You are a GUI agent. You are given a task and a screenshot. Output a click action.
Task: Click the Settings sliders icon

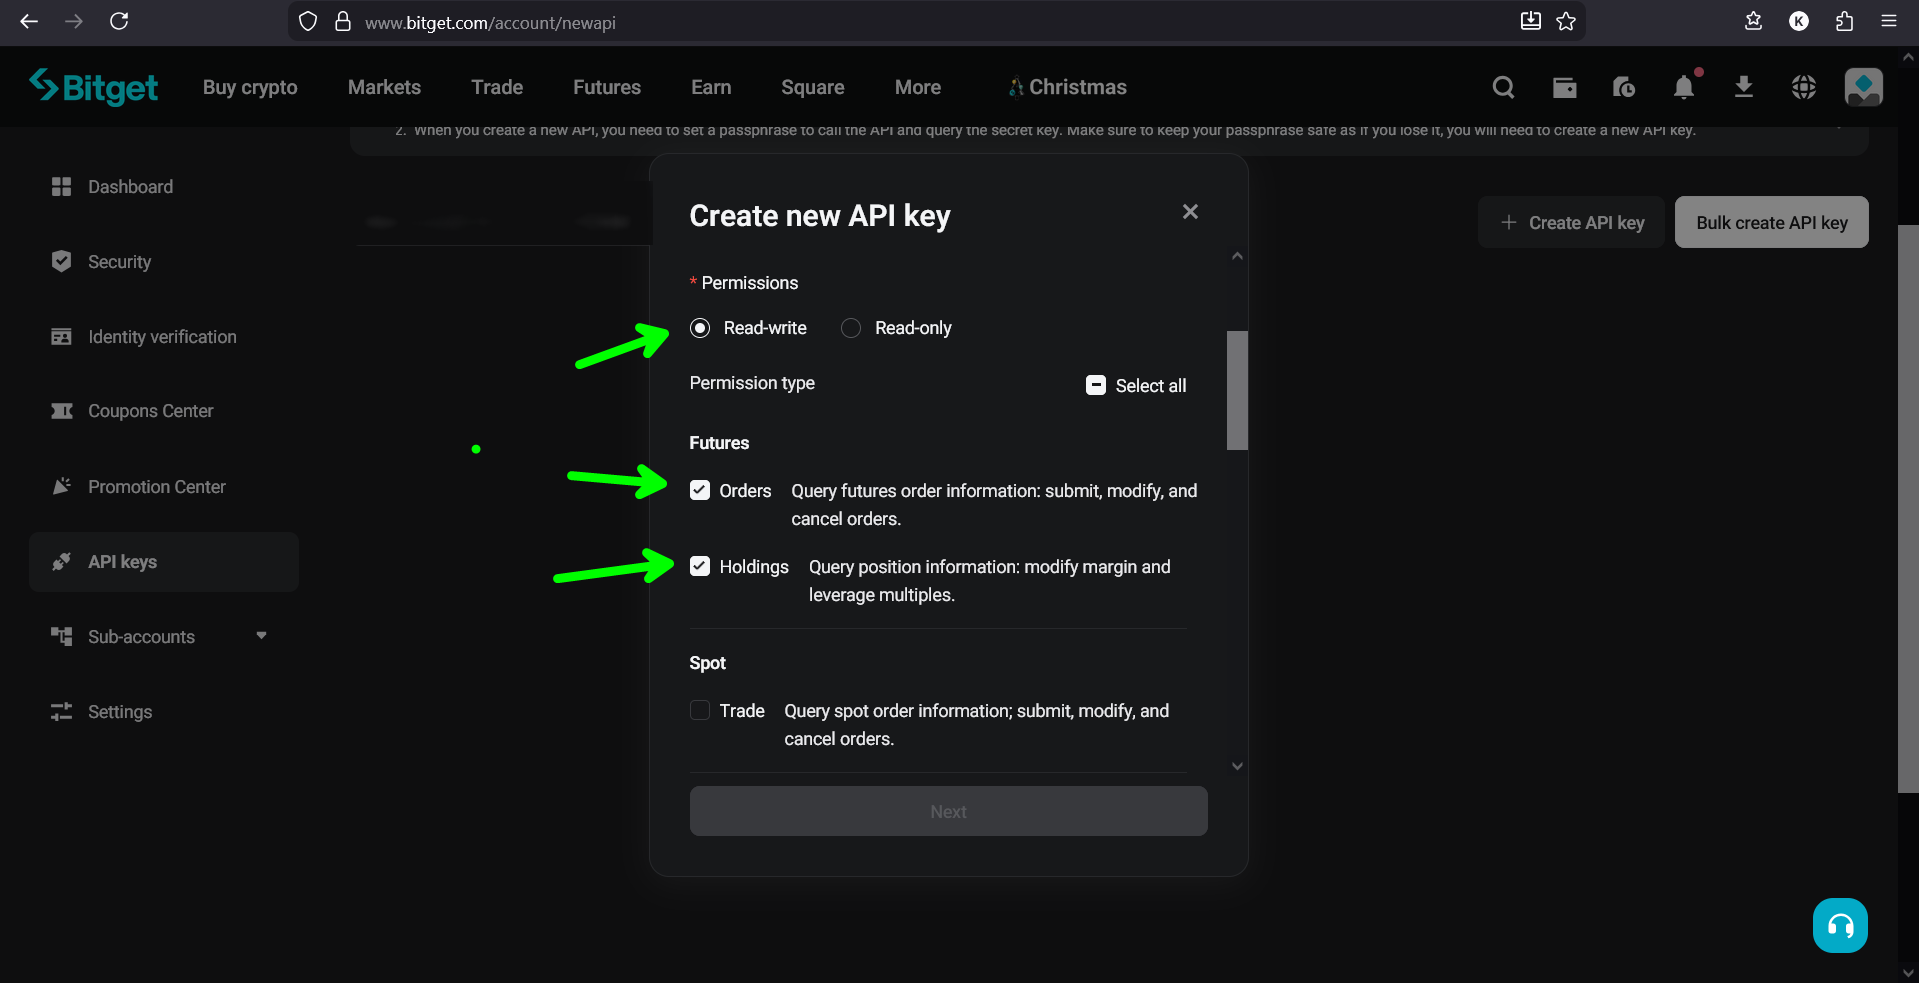tap(61, 711)
